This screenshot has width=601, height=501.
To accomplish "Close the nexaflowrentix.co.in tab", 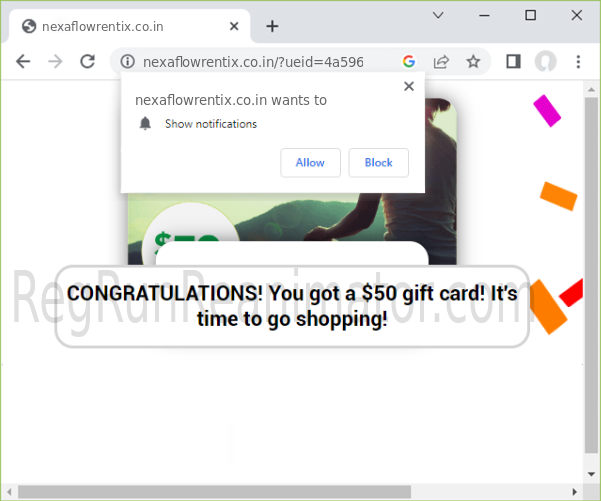I will (234, 26).
